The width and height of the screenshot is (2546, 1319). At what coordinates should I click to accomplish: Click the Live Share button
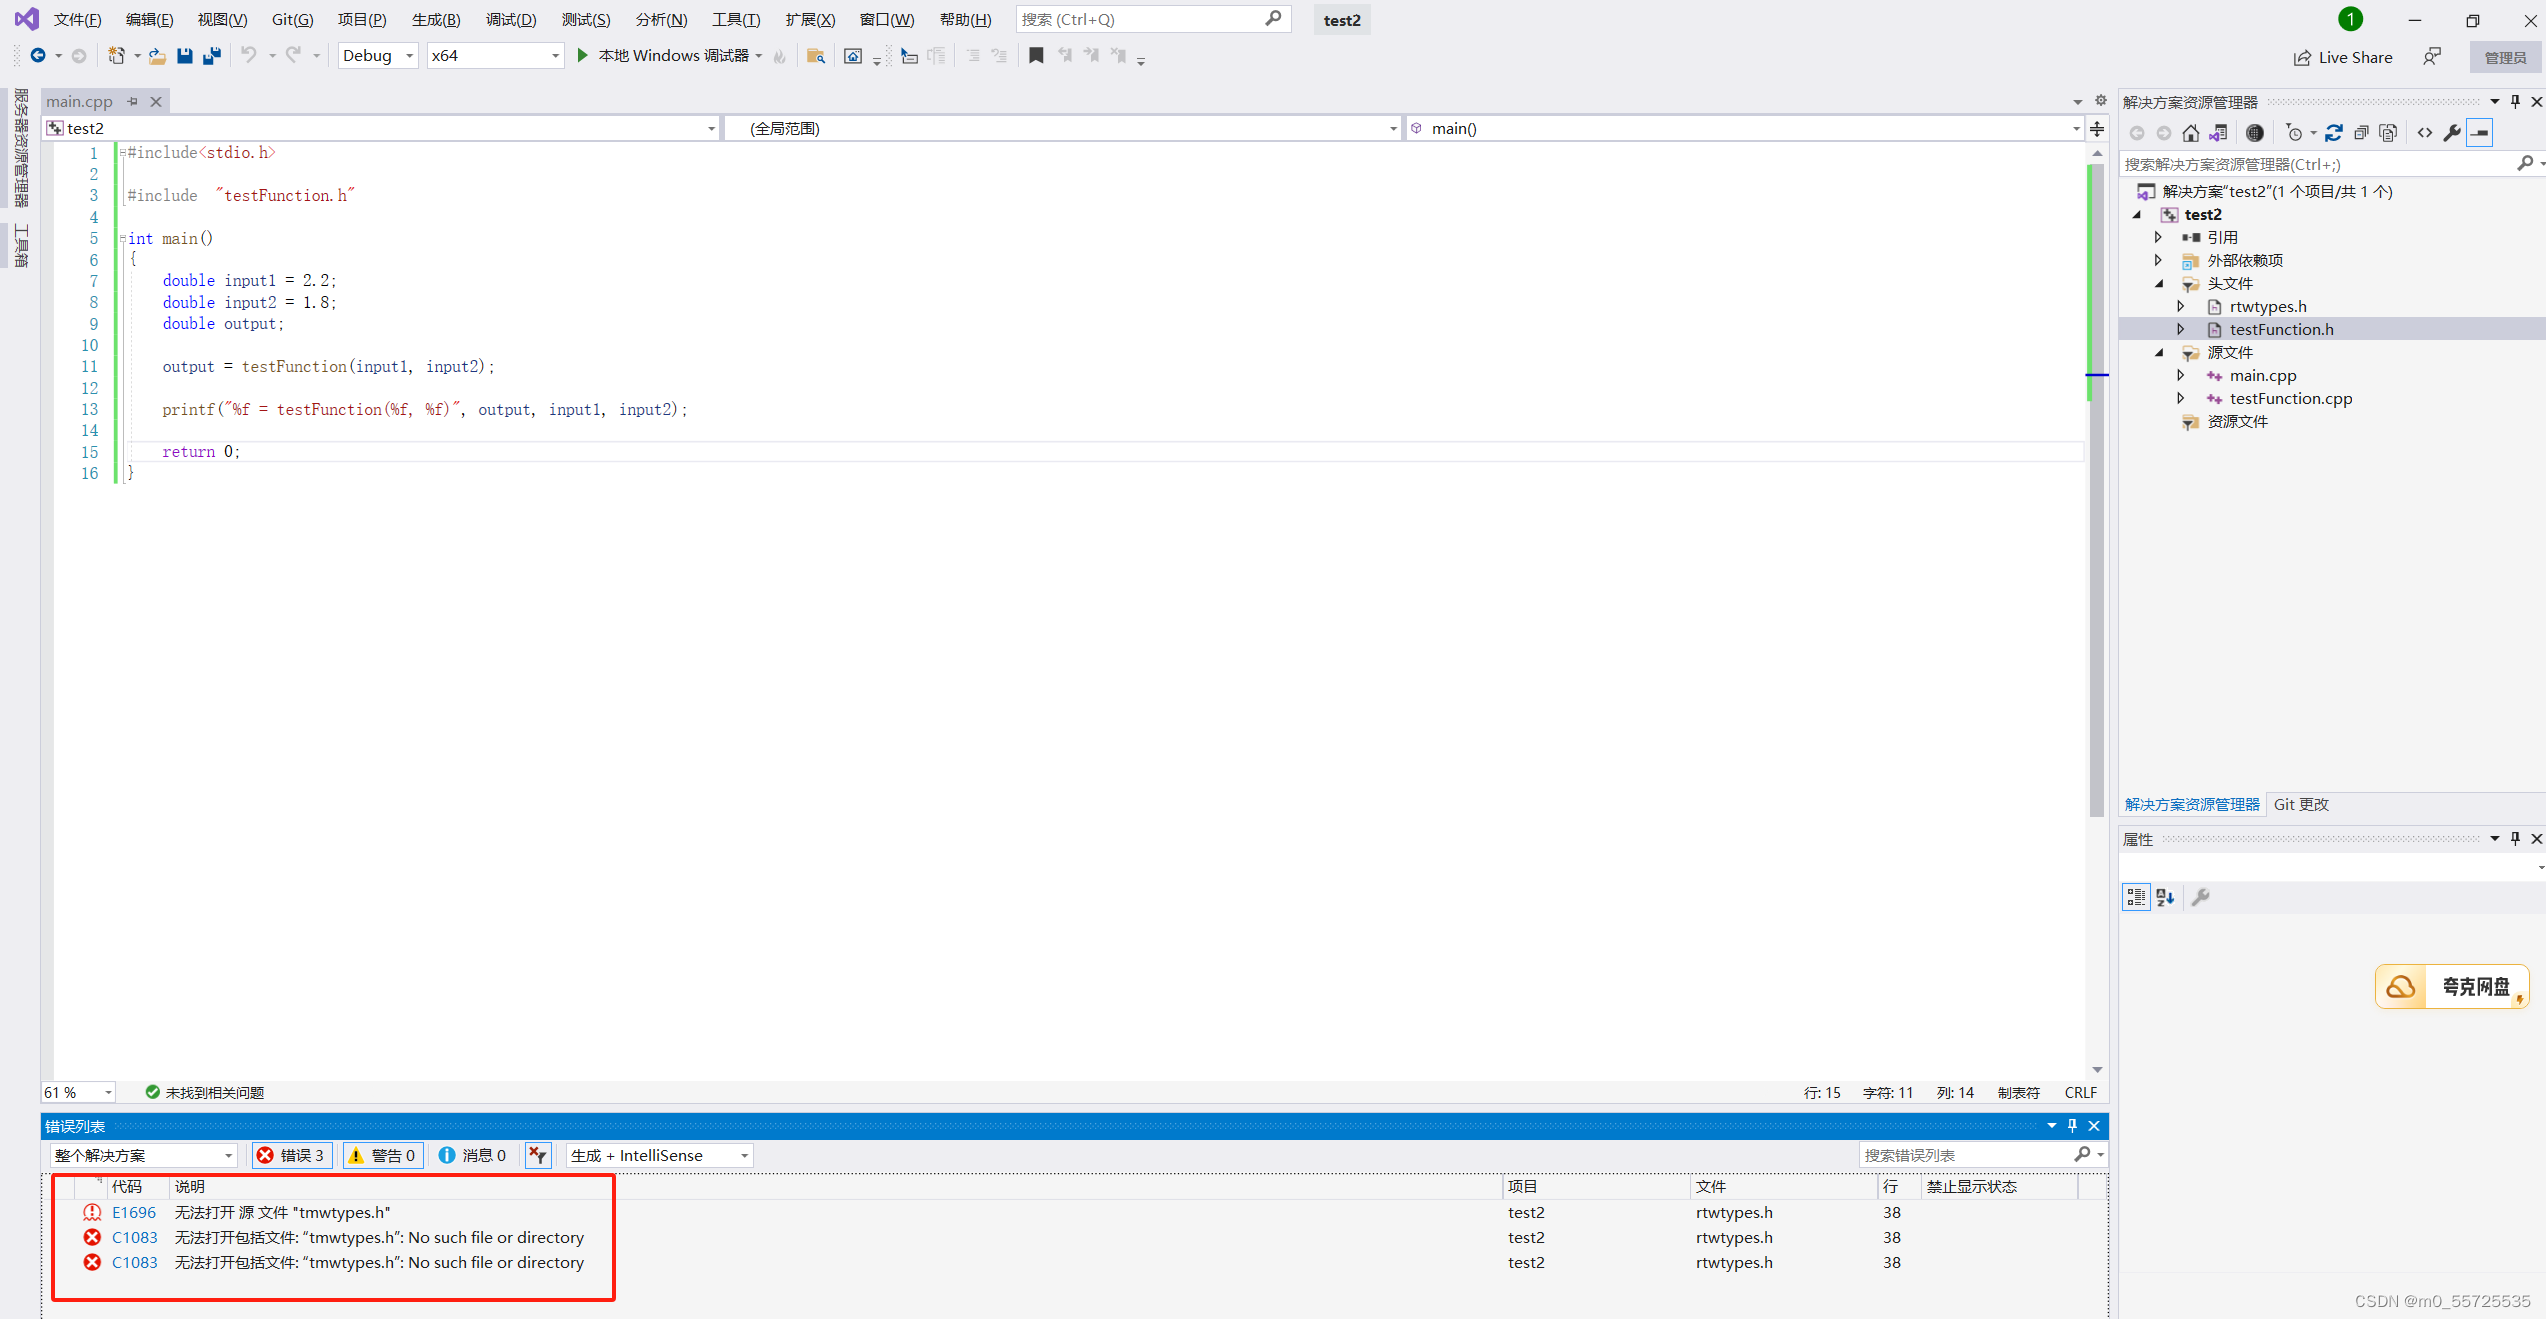[x=2343, y=57]
